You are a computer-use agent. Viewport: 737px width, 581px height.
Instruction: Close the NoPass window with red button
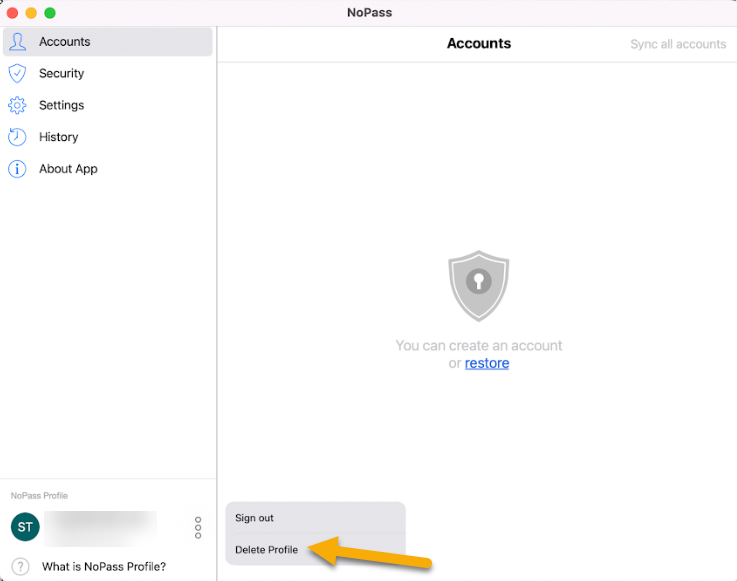pyautogui.click(x=13, y=13)
